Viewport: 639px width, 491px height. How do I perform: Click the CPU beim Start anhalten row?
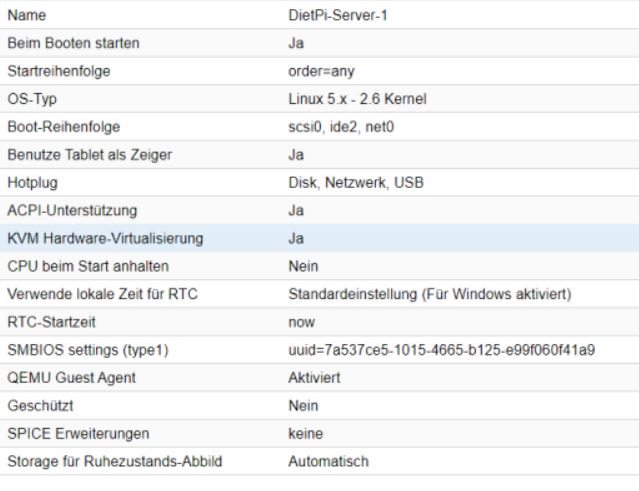320,266
